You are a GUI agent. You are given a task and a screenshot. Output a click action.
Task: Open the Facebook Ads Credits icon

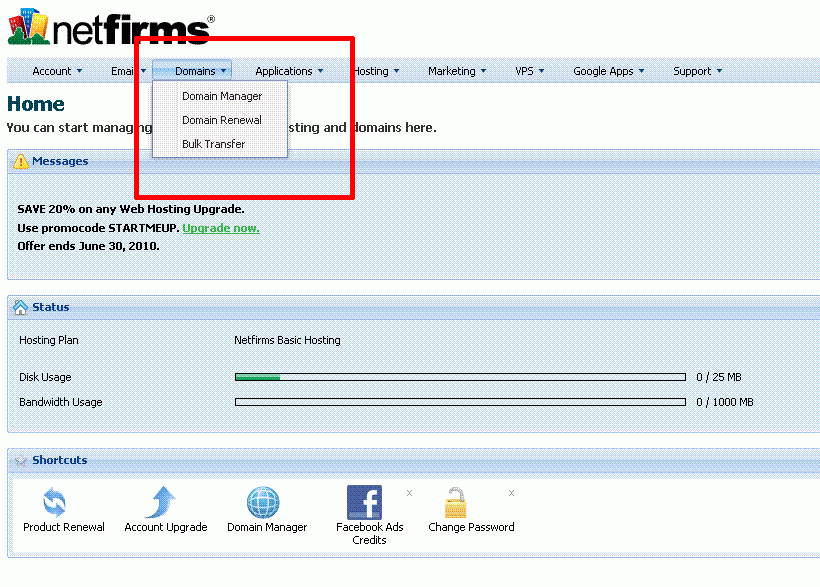pos(365,502)
